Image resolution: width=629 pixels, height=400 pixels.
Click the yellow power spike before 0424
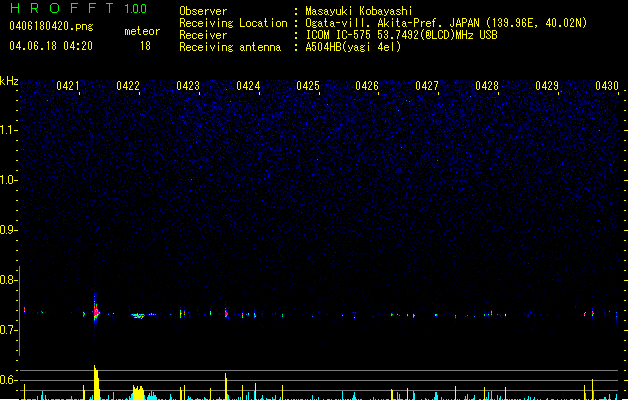[226, 386]
